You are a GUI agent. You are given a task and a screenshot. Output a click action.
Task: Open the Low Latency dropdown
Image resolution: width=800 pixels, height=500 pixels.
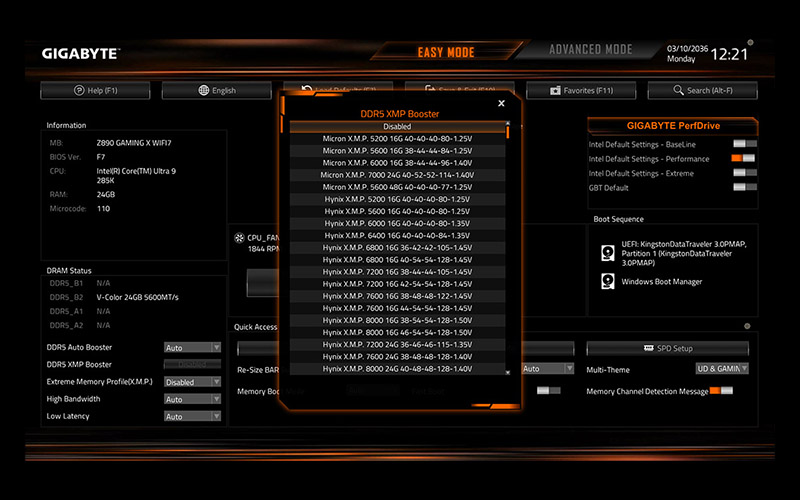(192, 416)
